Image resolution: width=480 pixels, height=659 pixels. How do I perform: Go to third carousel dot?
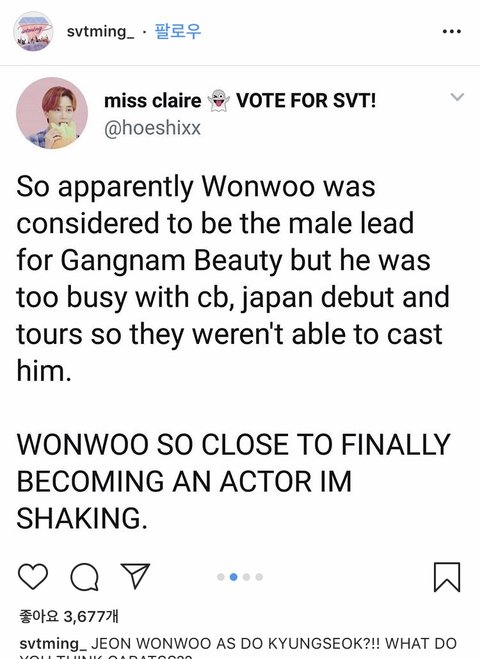[x=246, y=577]
